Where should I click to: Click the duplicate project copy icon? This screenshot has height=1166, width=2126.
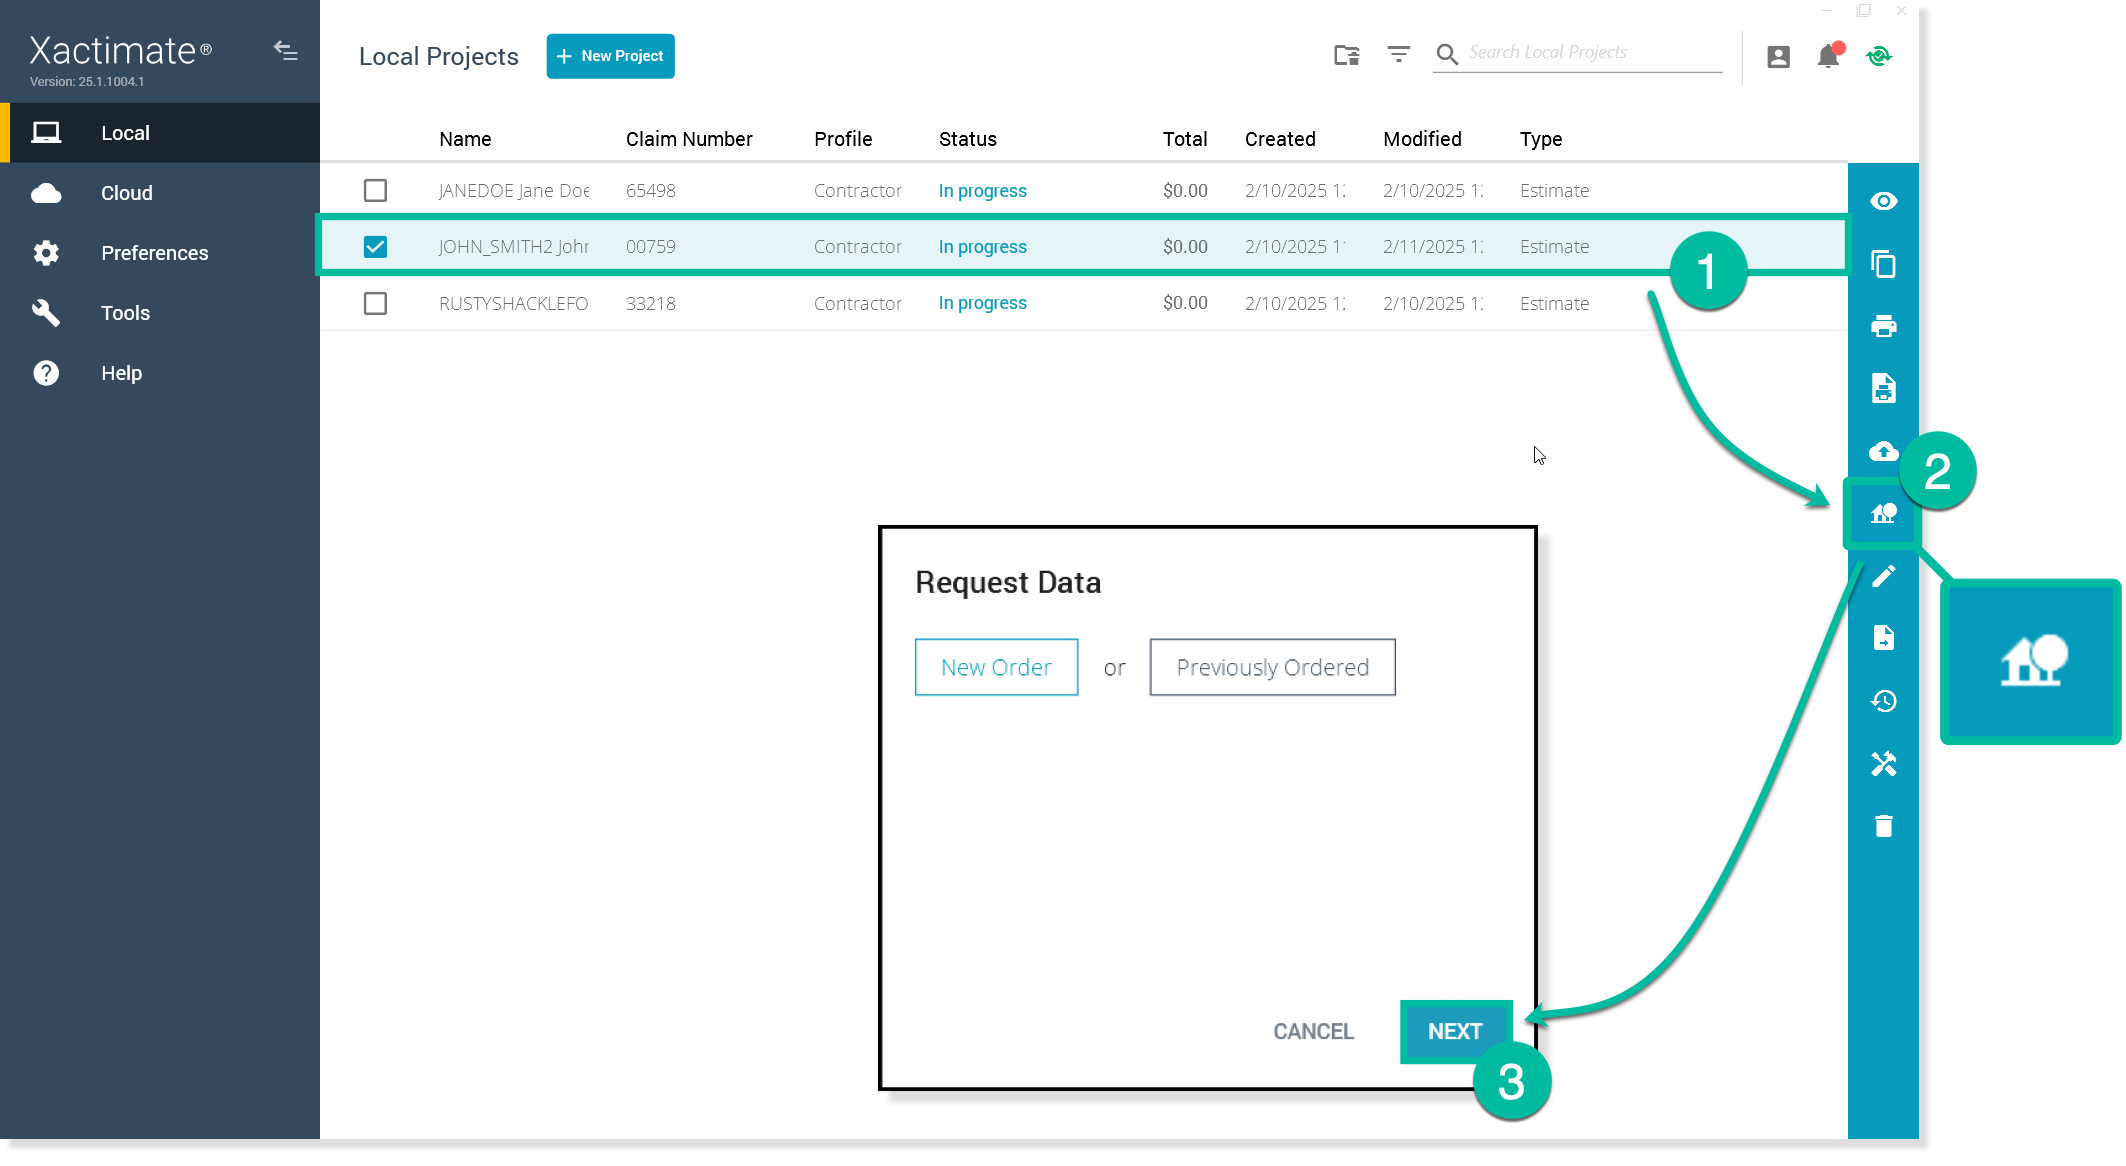(1883, 264)
